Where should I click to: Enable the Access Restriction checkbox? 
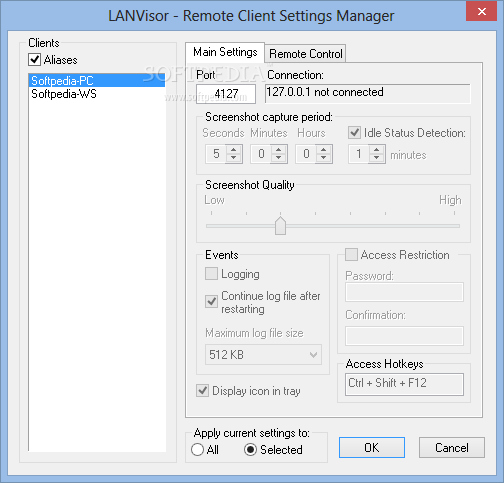351,255
